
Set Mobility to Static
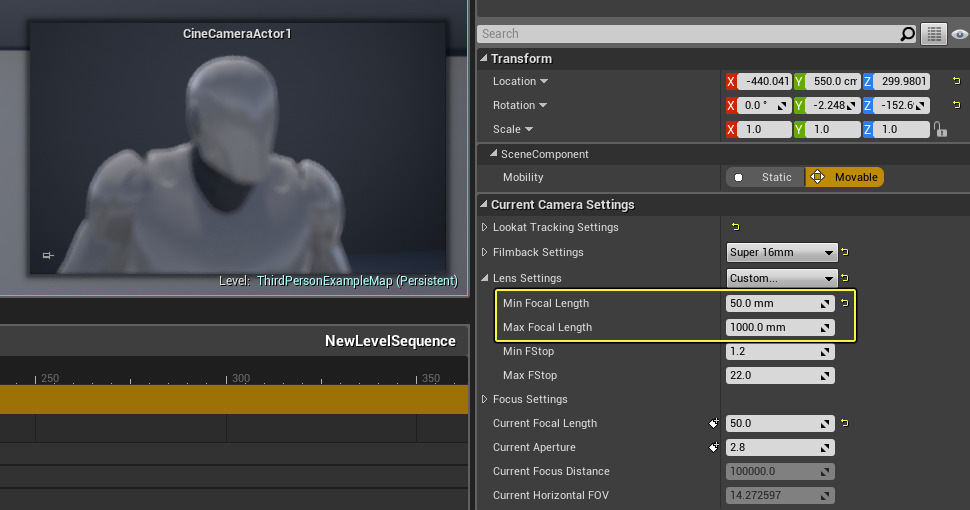pos(765,177)
